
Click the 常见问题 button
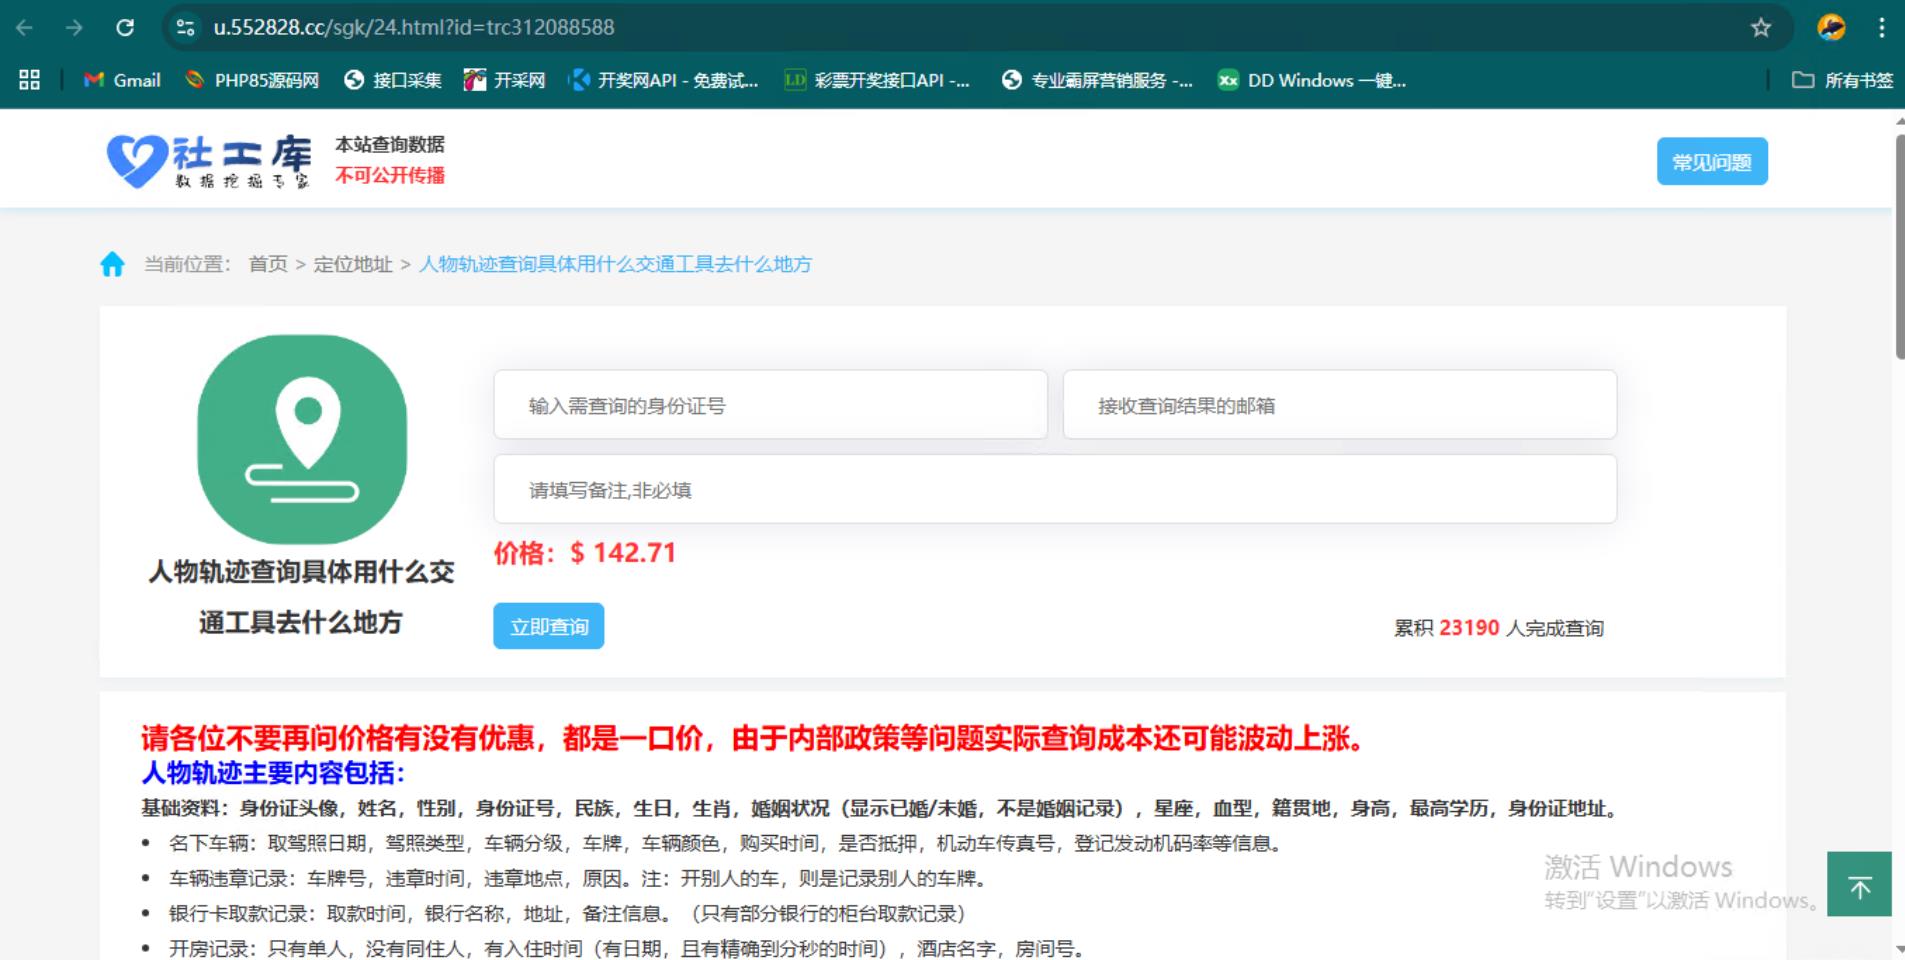pyautogui.click(x=1711, y=162)
